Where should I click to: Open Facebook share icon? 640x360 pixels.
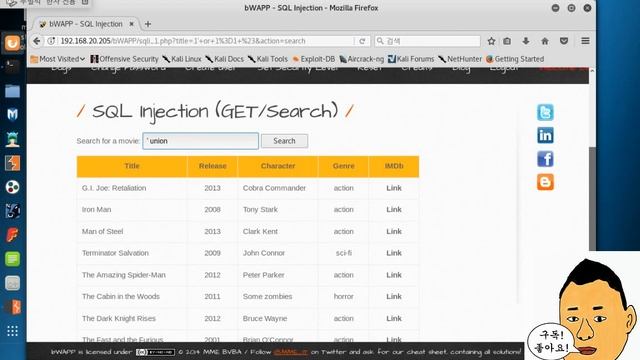(545, 159)
